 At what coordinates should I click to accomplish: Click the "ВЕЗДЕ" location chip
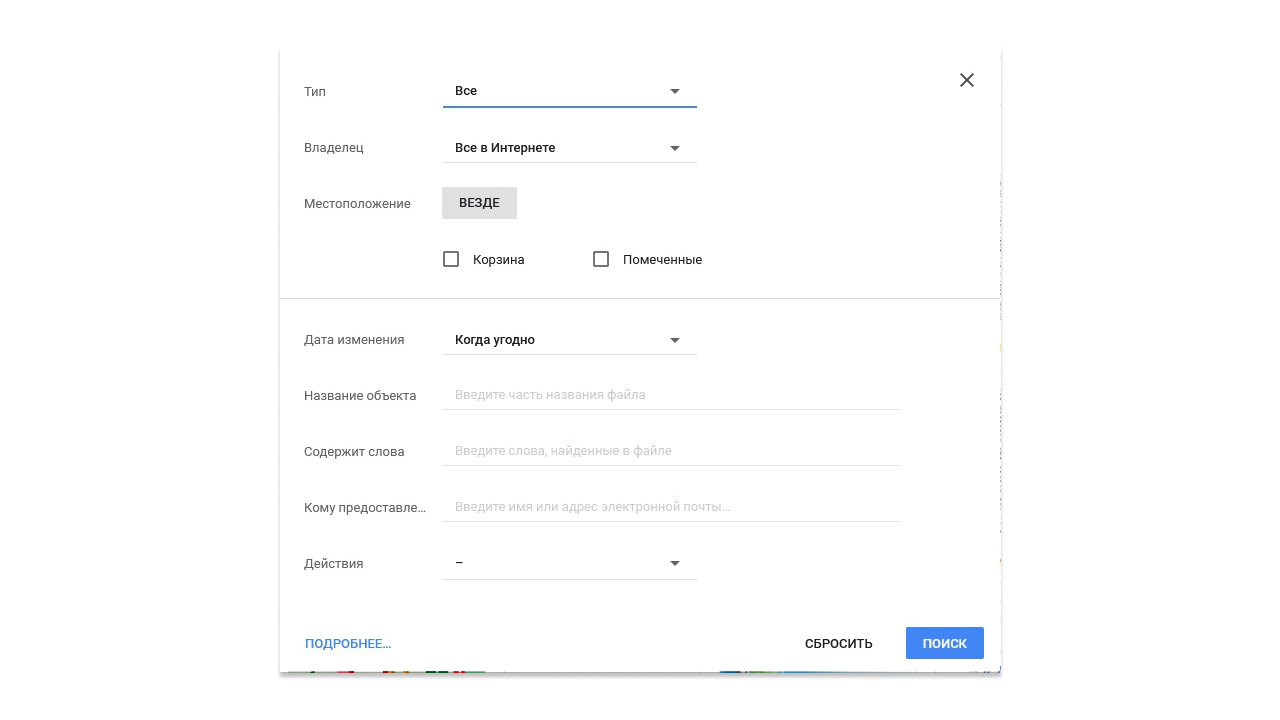click(x=479, y=202)
